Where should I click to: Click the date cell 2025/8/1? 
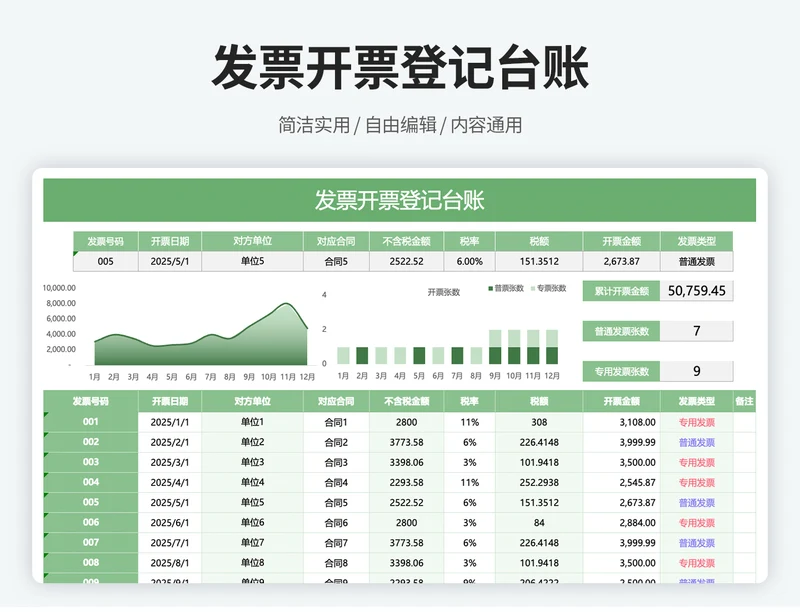pyautogui.click(x=169, y=563)
